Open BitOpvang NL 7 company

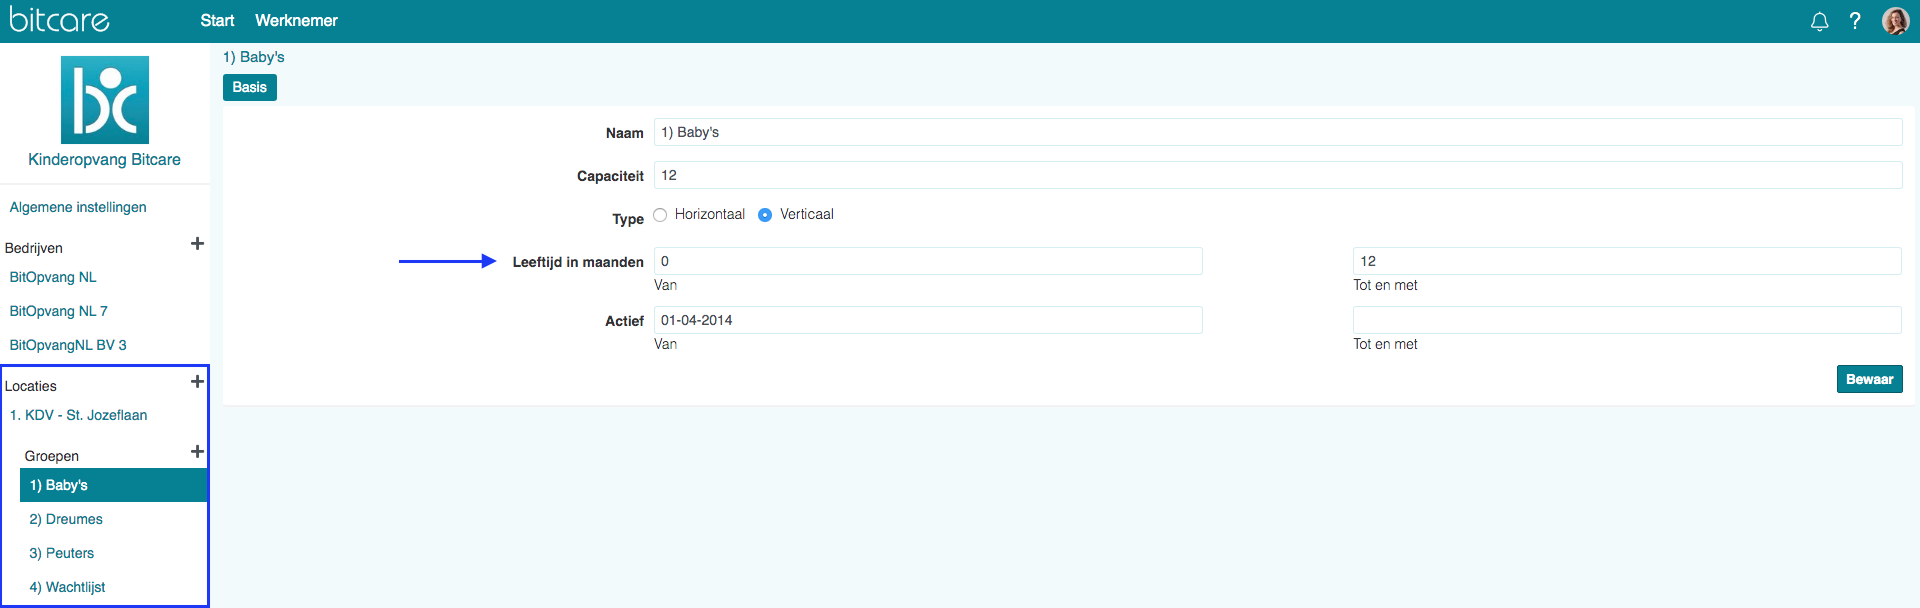58,311
